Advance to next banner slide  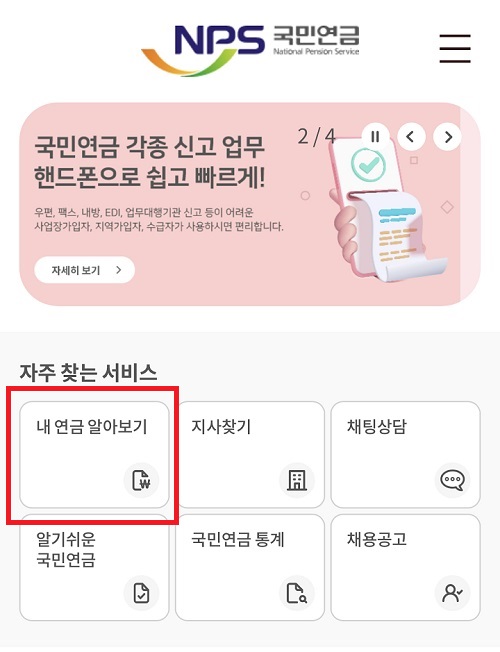click(x=447, y=137)
